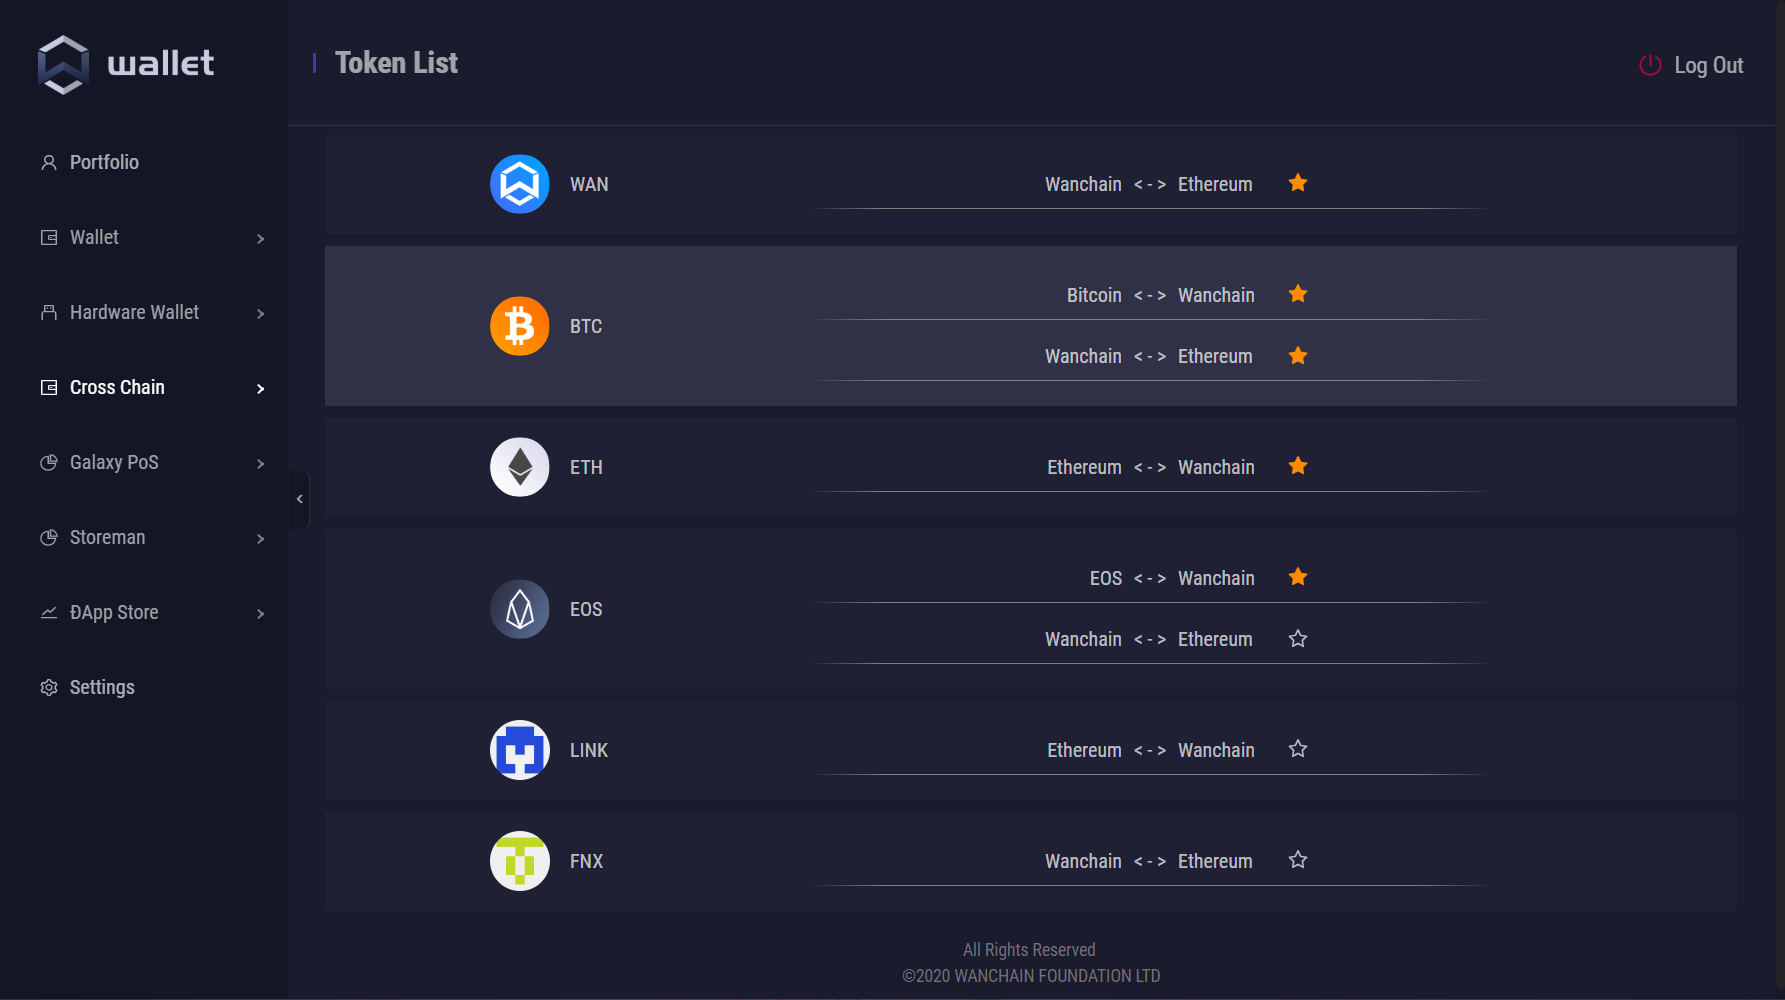Favorite the EOS Wanchain-Ethereum pair star

click(x=1298, y=638)
